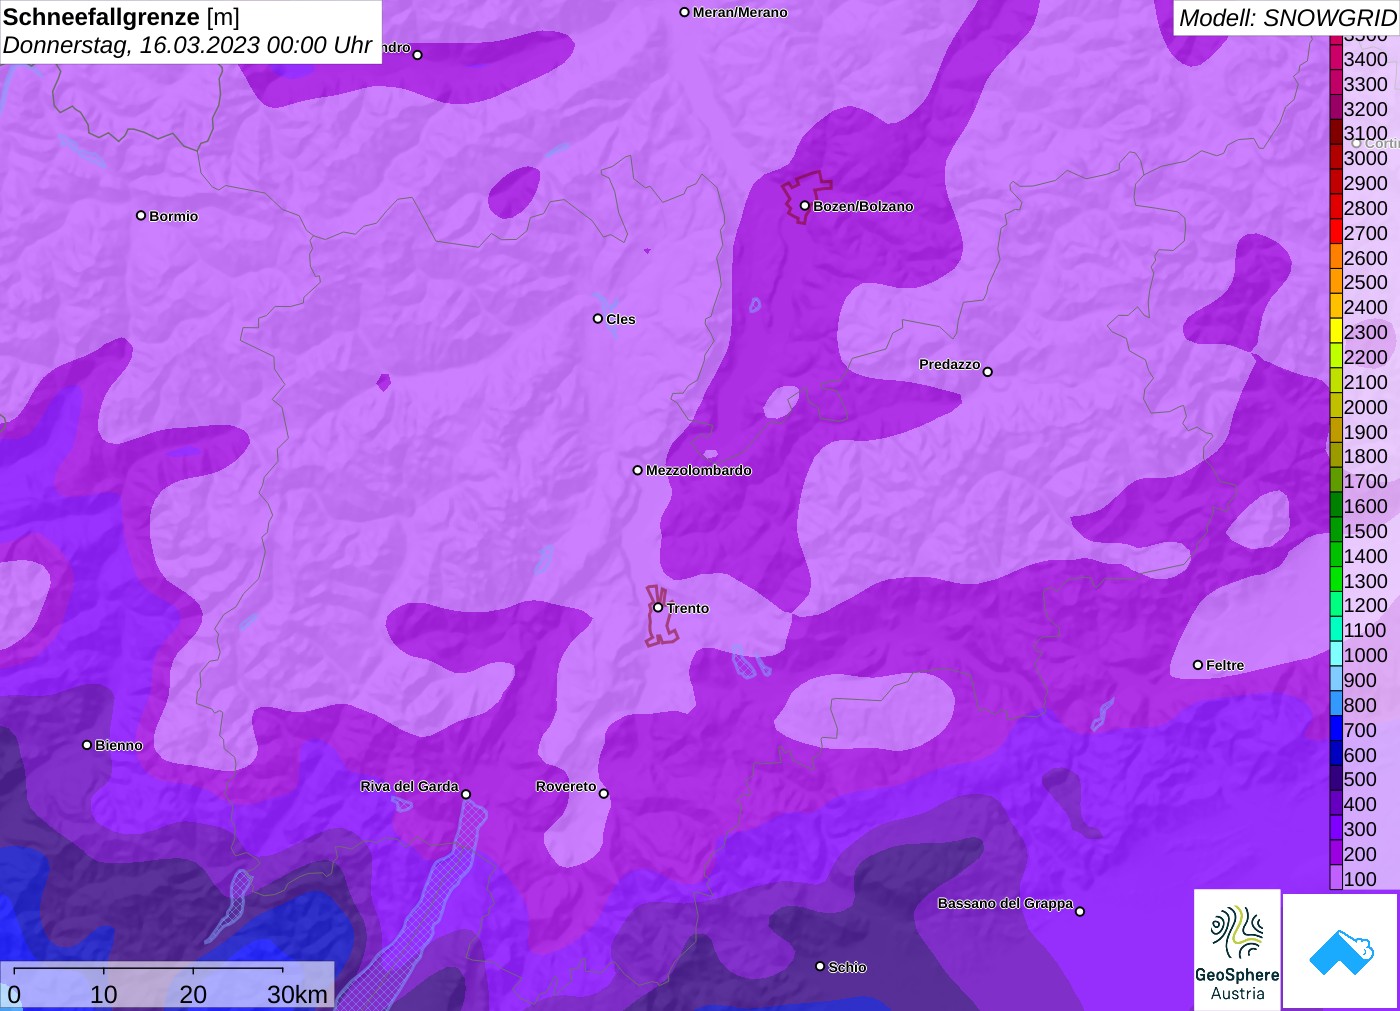
Task: Click the legend value "600"
Action: point(1360,755)
